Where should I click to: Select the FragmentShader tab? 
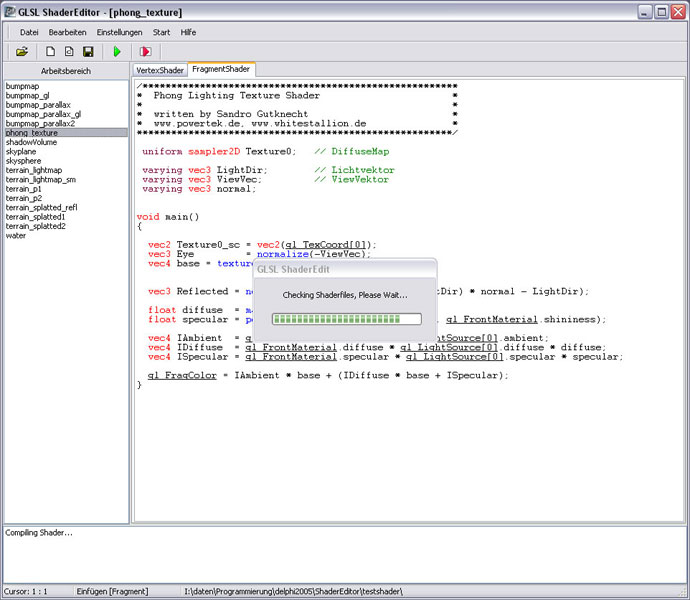click(x=221, y=70)
